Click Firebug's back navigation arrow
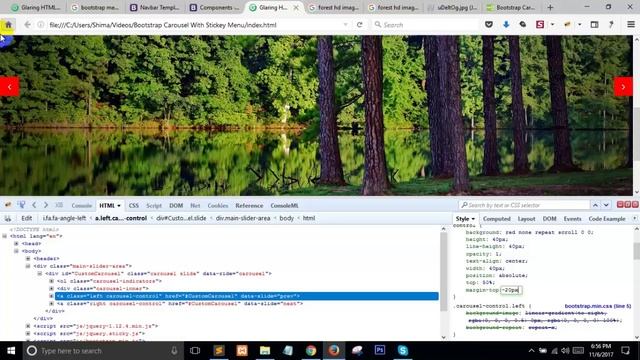The height and width of the screenshot is (360, 640). coord(34,205)
